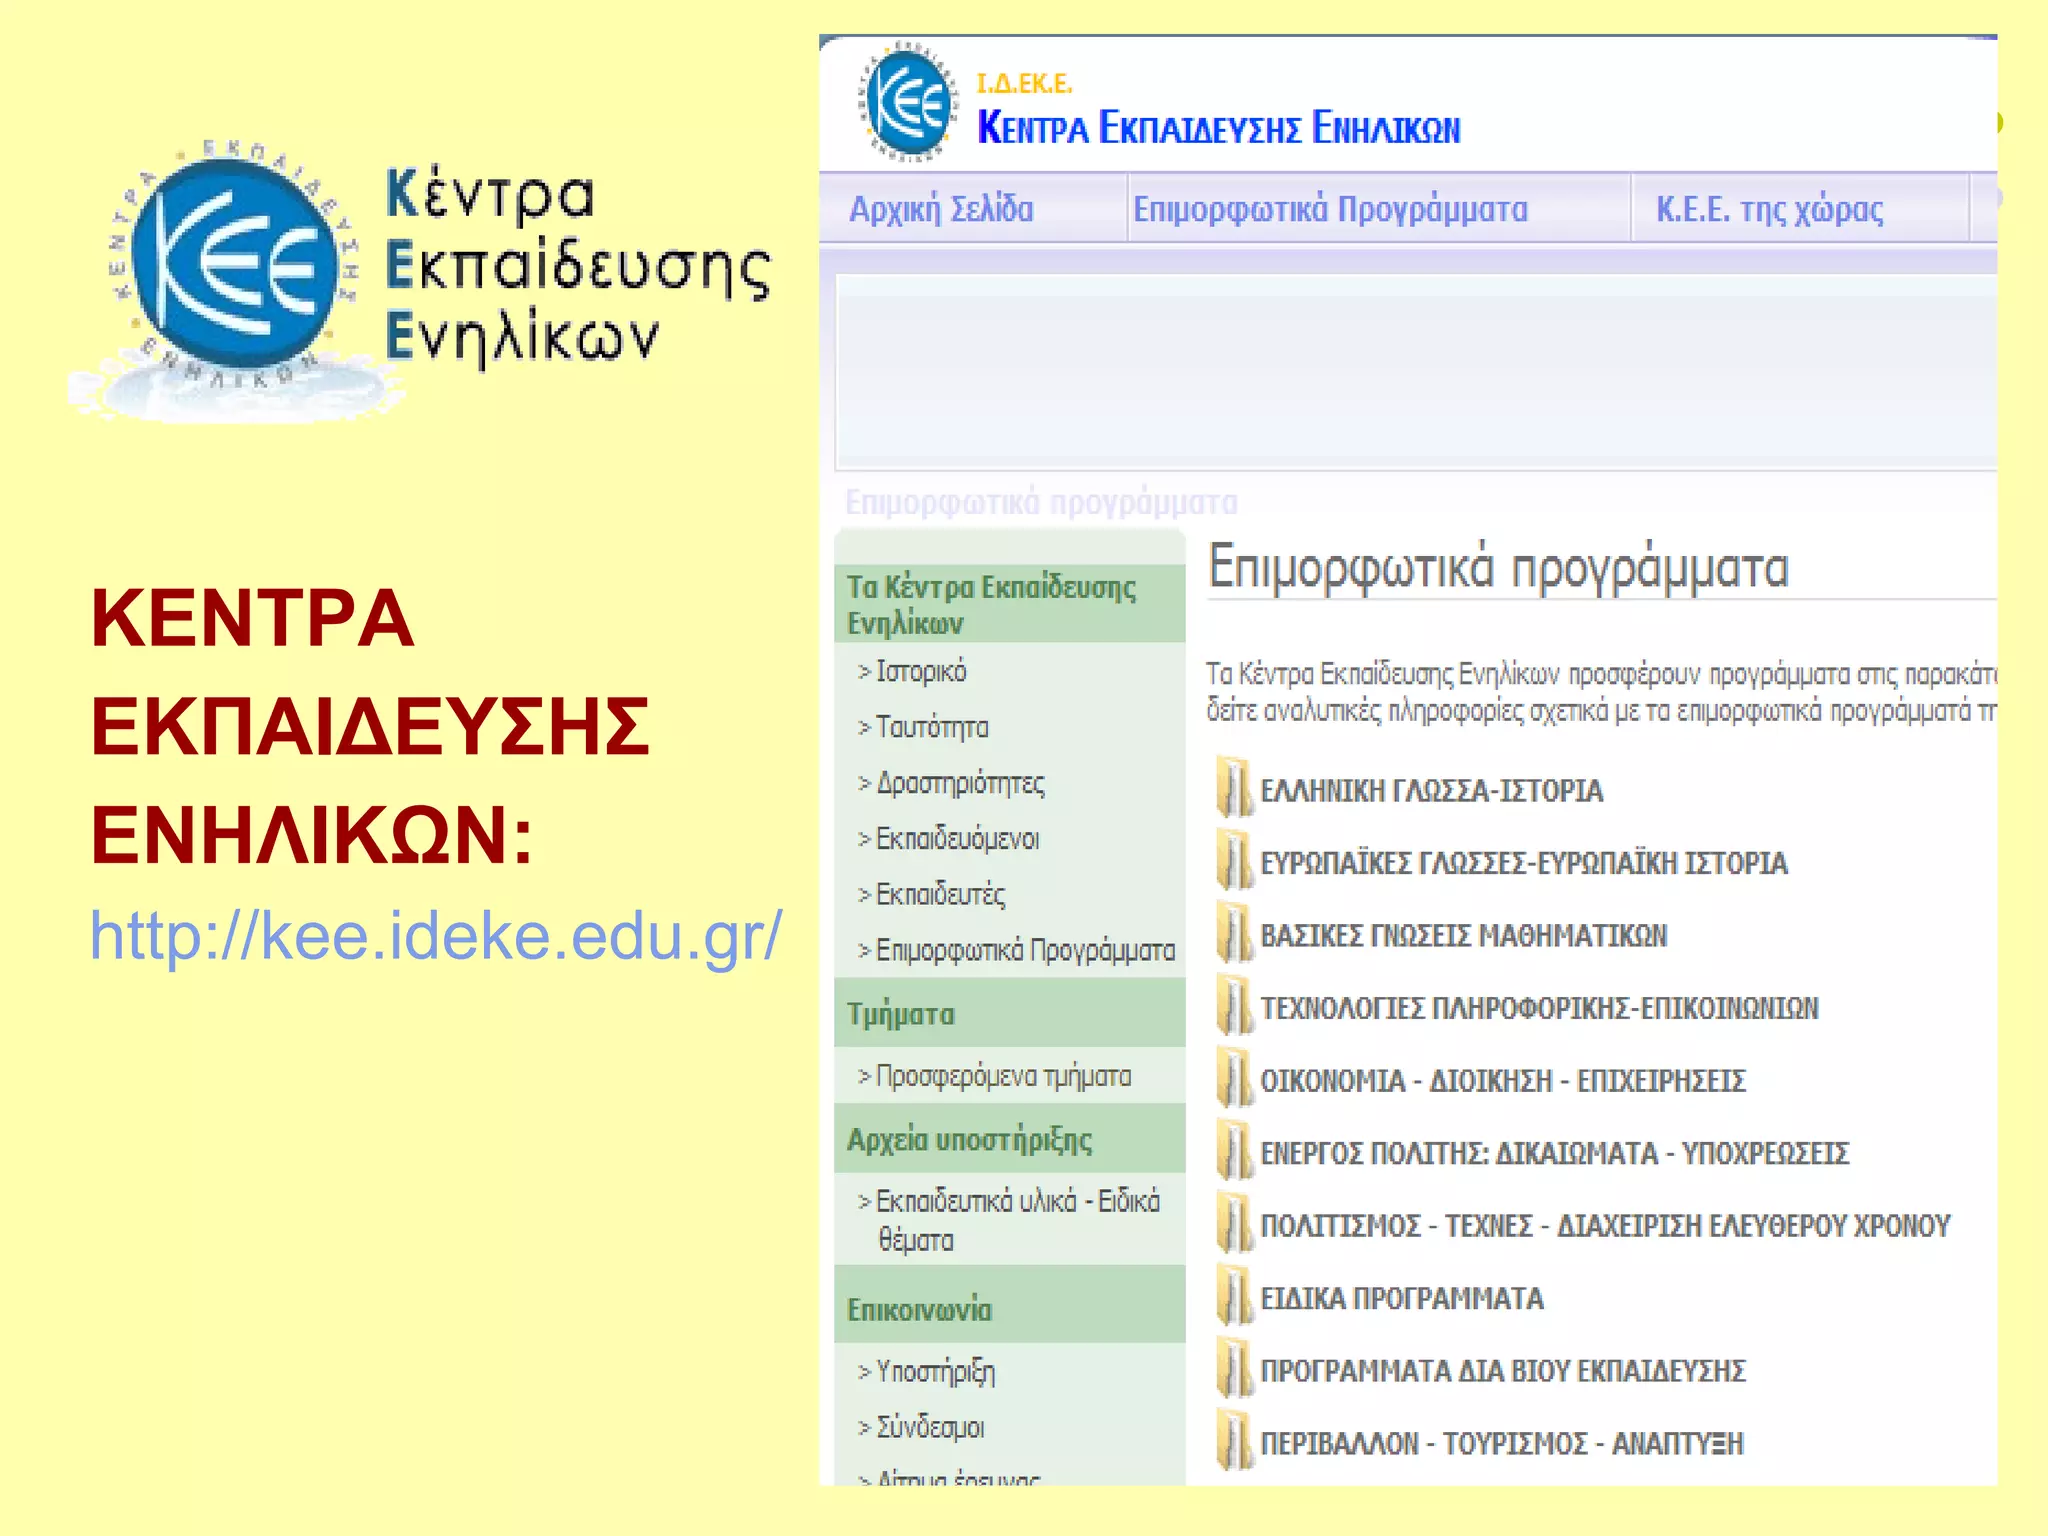The image size is (2048, 1536).
Task: Click the faded Επιμορφωτικά προγράμματα breadcrumb
Action: click(1041, 501)
